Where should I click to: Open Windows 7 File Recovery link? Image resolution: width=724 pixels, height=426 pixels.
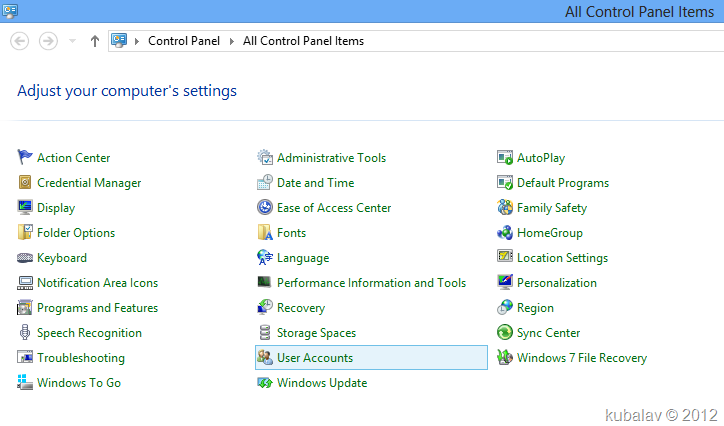point(582,358)
